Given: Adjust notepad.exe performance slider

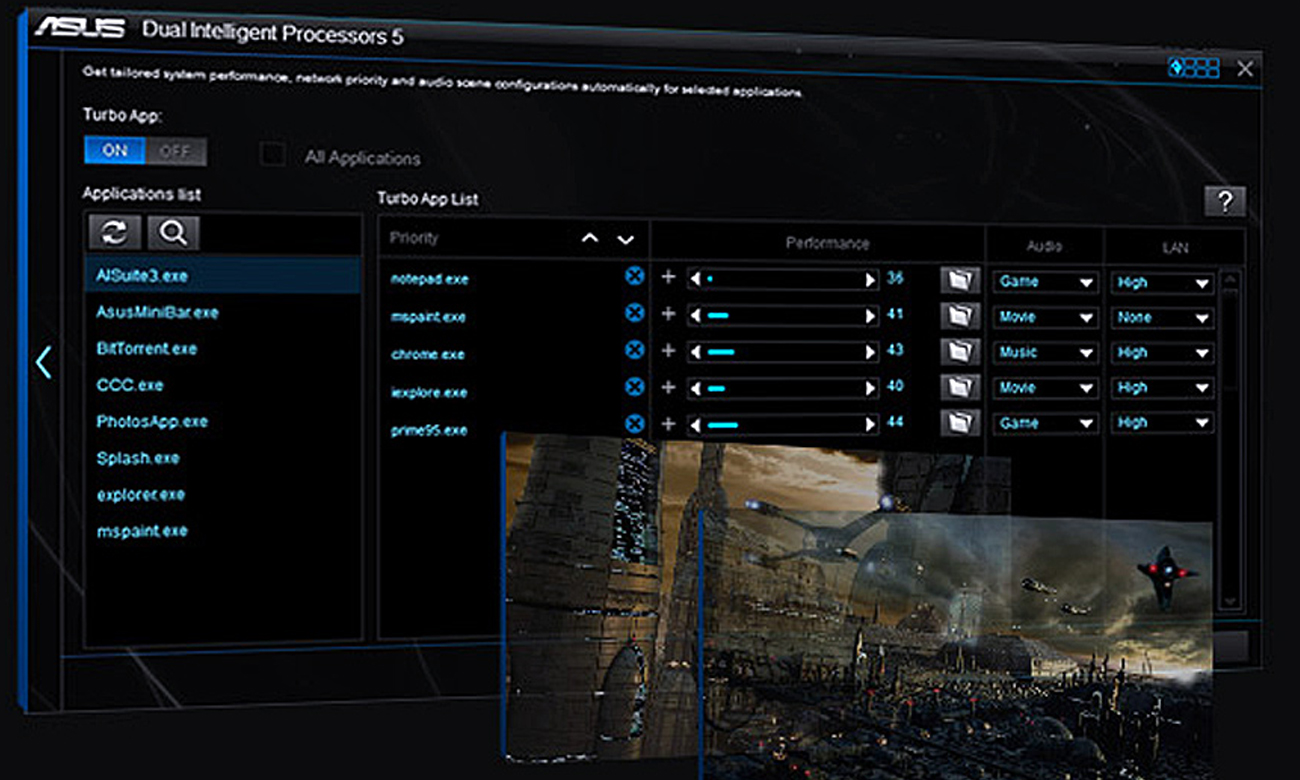Looking at the screenshot, I should click(x=782, y=280).
